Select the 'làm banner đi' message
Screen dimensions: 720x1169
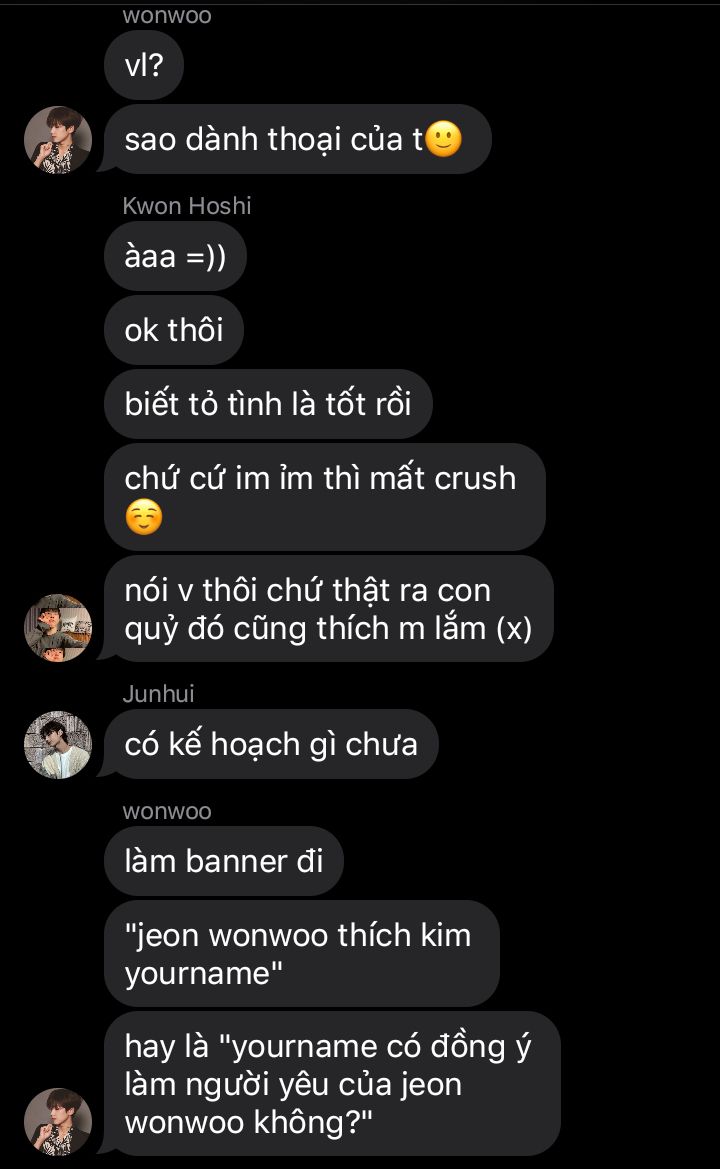224,860
